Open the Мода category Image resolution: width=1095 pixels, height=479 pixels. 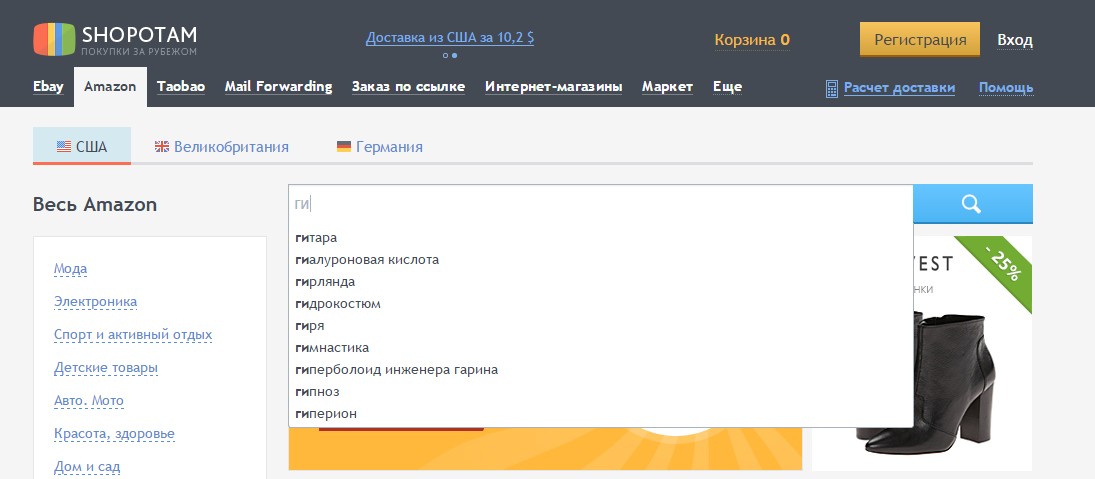point(71,269)
